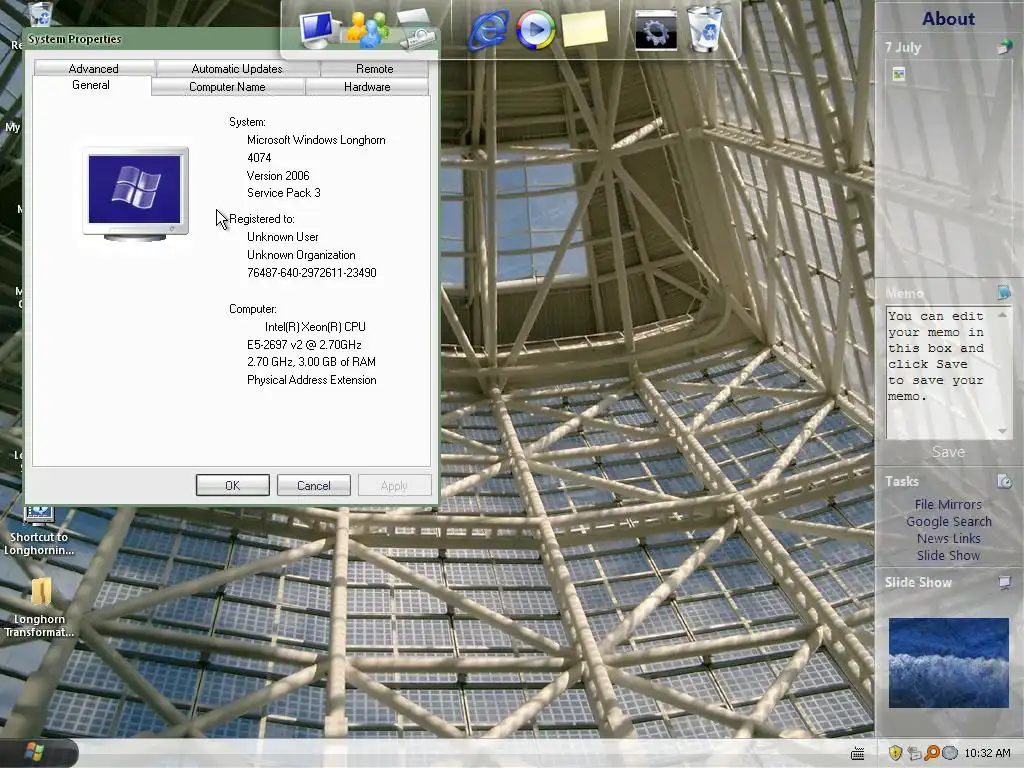This screenshot has width=1024, height=768.
Task: Switch to the Automatic Updates tab
Action: 237,69
